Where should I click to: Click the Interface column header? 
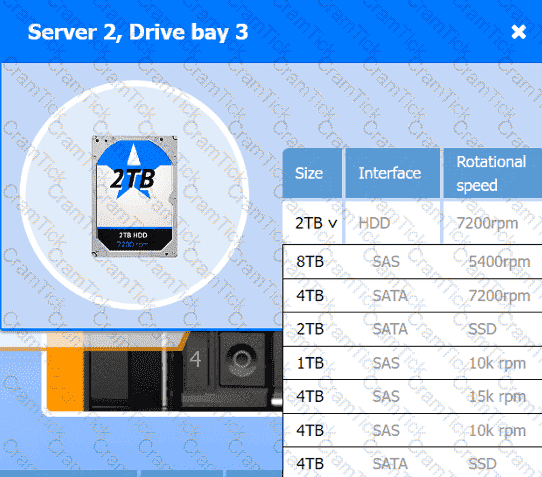(x=393, y=173)
